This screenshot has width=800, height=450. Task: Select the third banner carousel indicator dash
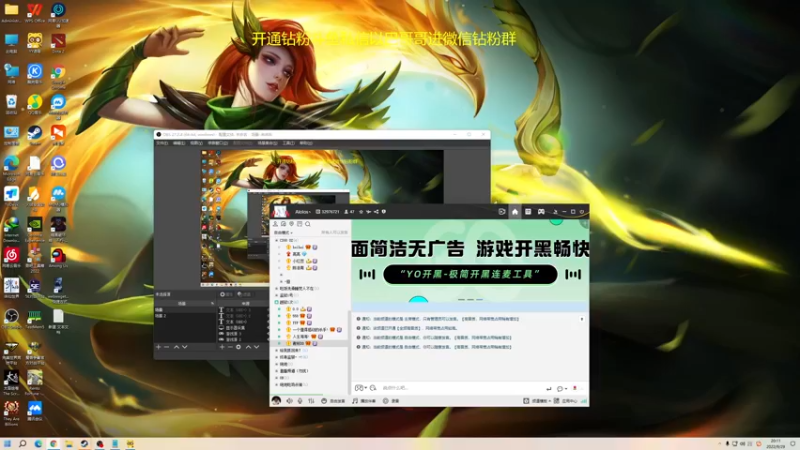[x=480, y=299]
